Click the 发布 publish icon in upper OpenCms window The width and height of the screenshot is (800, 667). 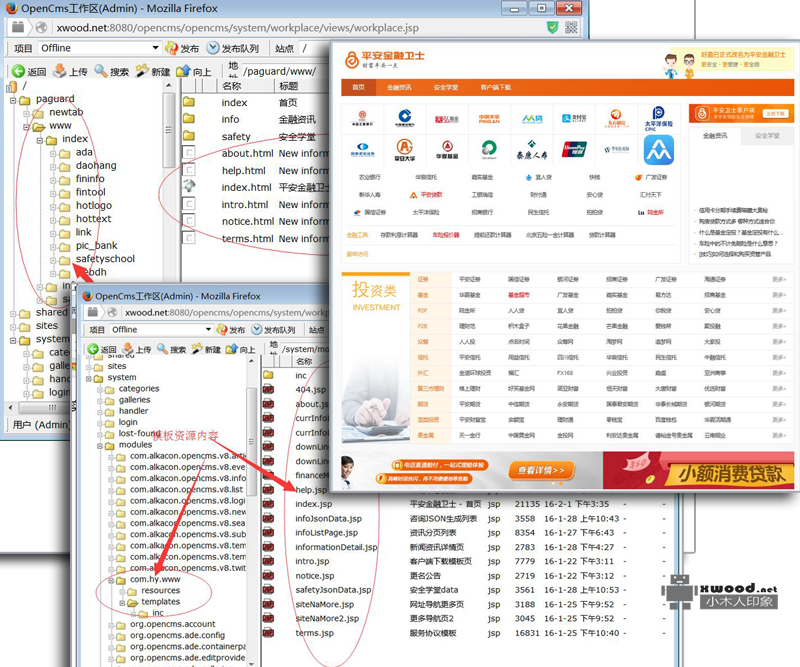[171, 48]
